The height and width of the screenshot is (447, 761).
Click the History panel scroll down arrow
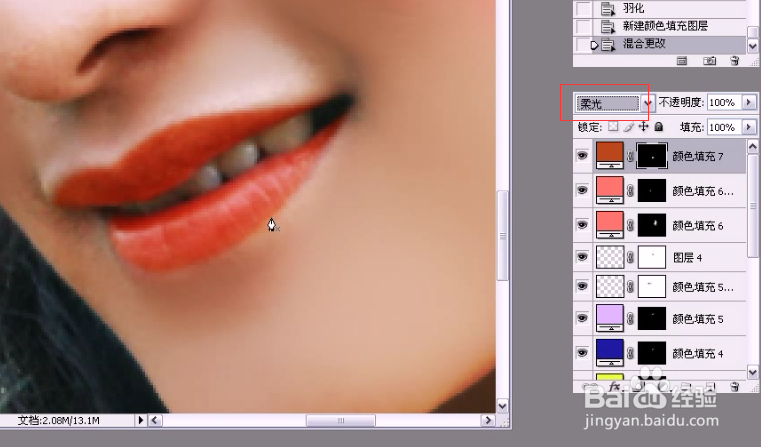pyautogui.click(x=752, y=47)
